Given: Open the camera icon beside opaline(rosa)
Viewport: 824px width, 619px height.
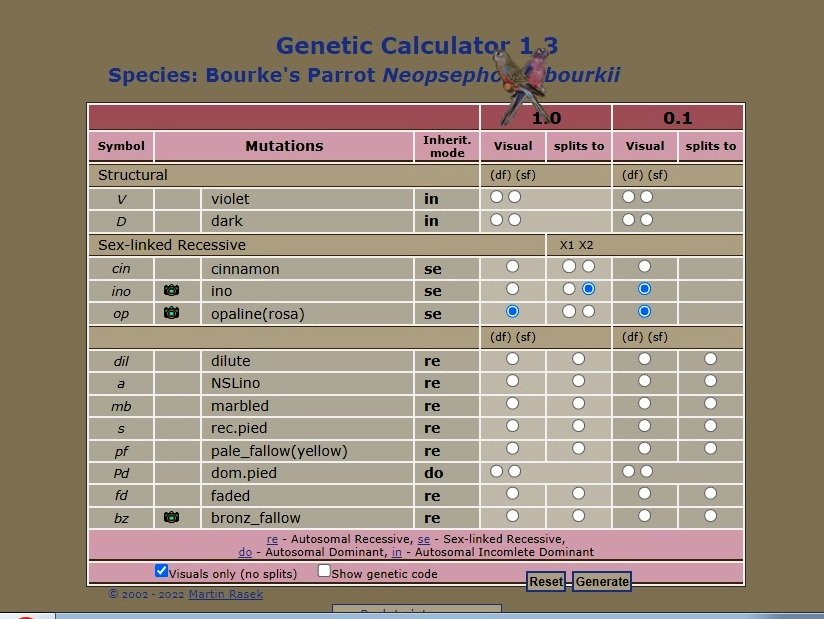Looking at the screenshot, I should pyautogui.click(x=171, y=313).
